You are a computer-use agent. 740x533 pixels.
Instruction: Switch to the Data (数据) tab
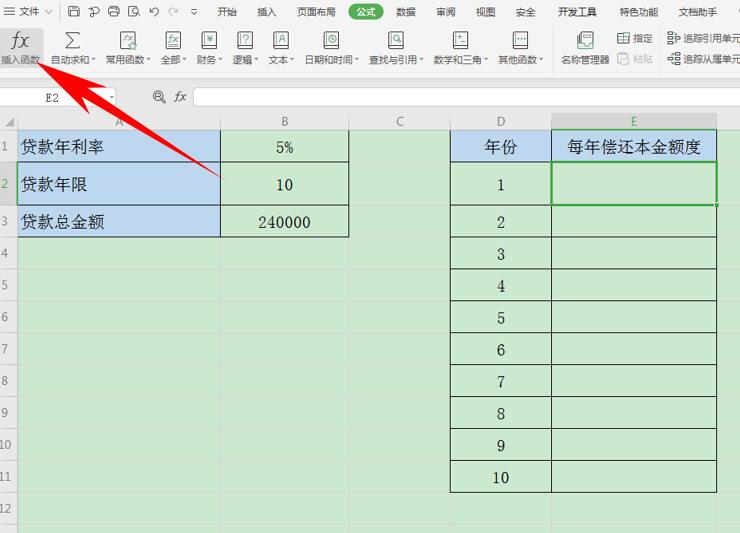click(x=406, y=12)
